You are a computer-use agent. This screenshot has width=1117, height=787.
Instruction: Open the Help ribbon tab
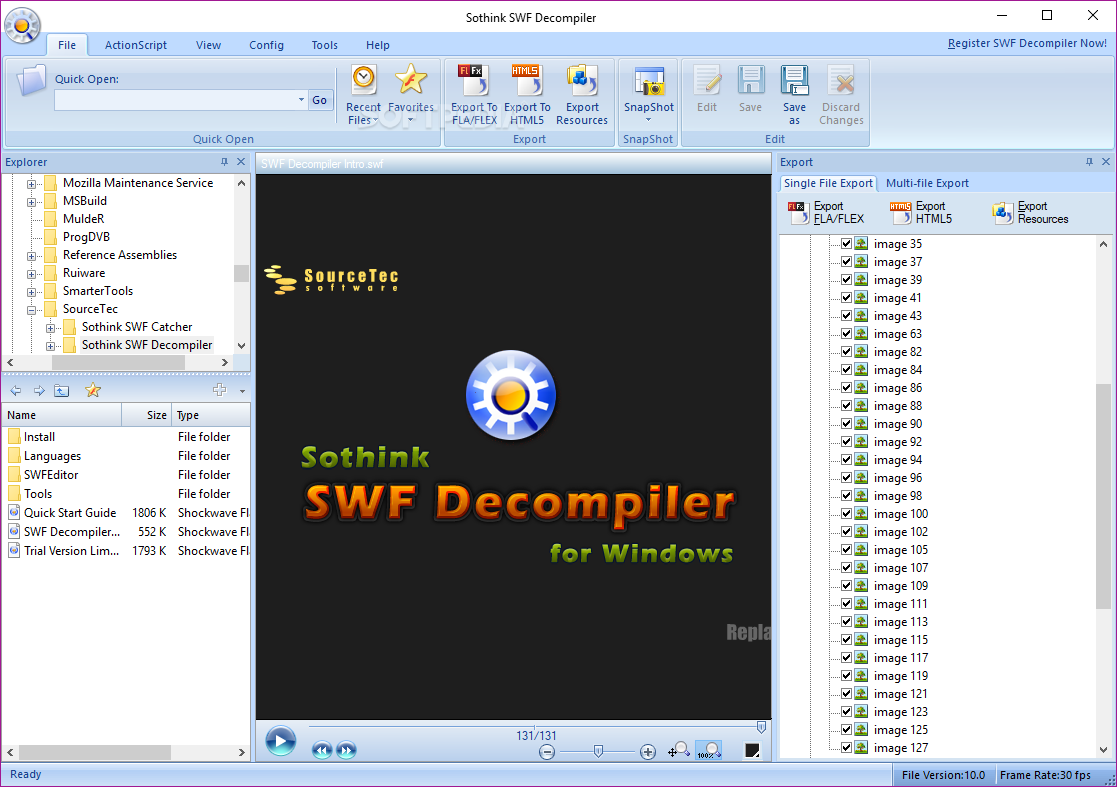pos(378,45)
